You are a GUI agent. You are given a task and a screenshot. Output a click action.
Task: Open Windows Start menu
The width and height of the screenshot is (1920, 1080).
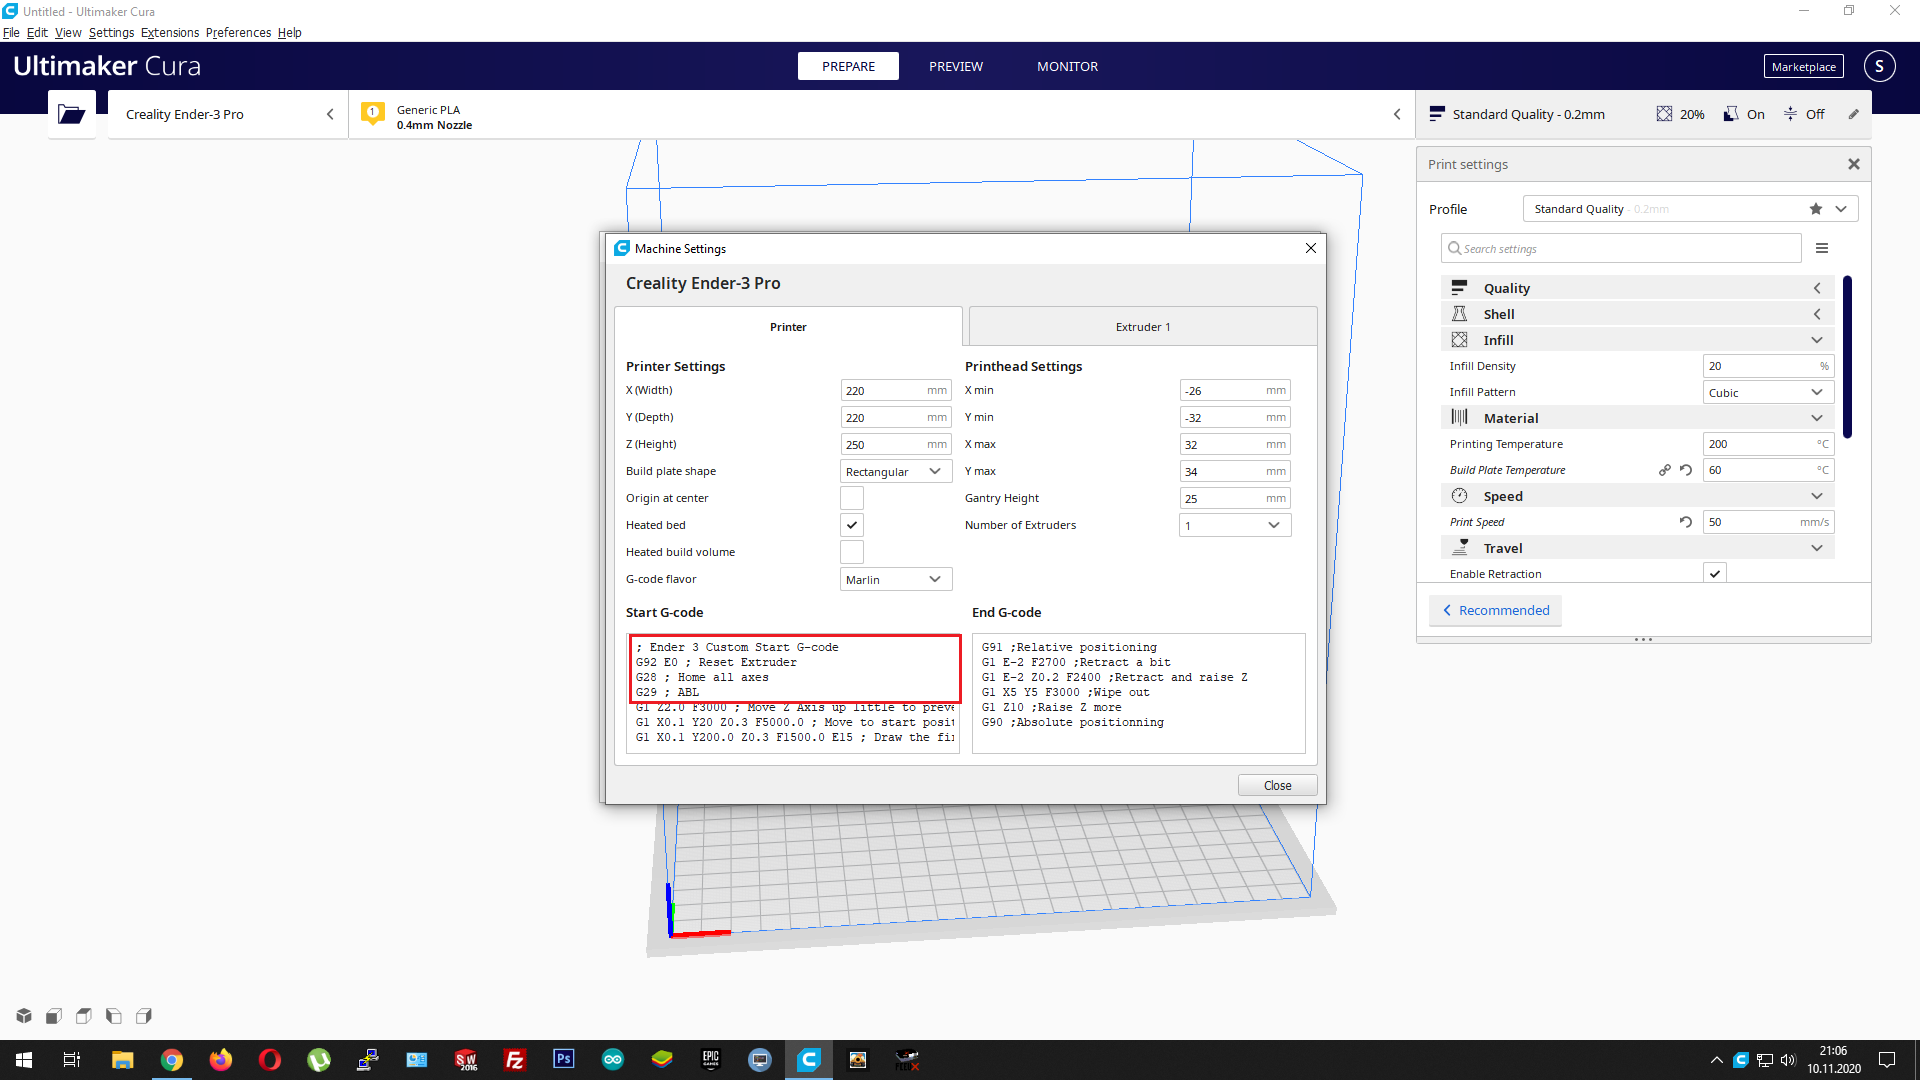point(24,1060)
